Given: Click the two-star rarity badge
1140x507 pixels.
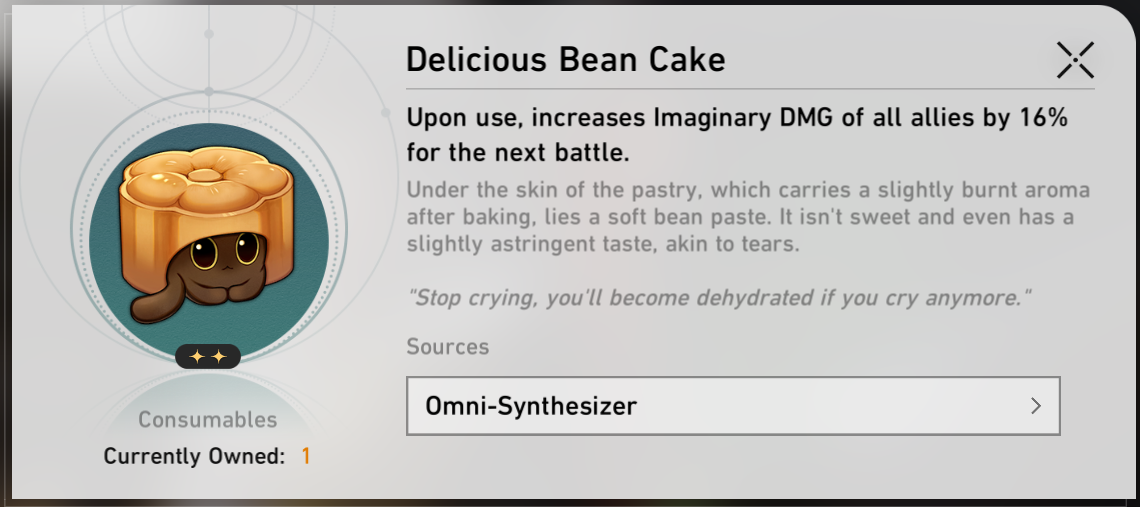Looking at the screenshot, I should point(208,356).
